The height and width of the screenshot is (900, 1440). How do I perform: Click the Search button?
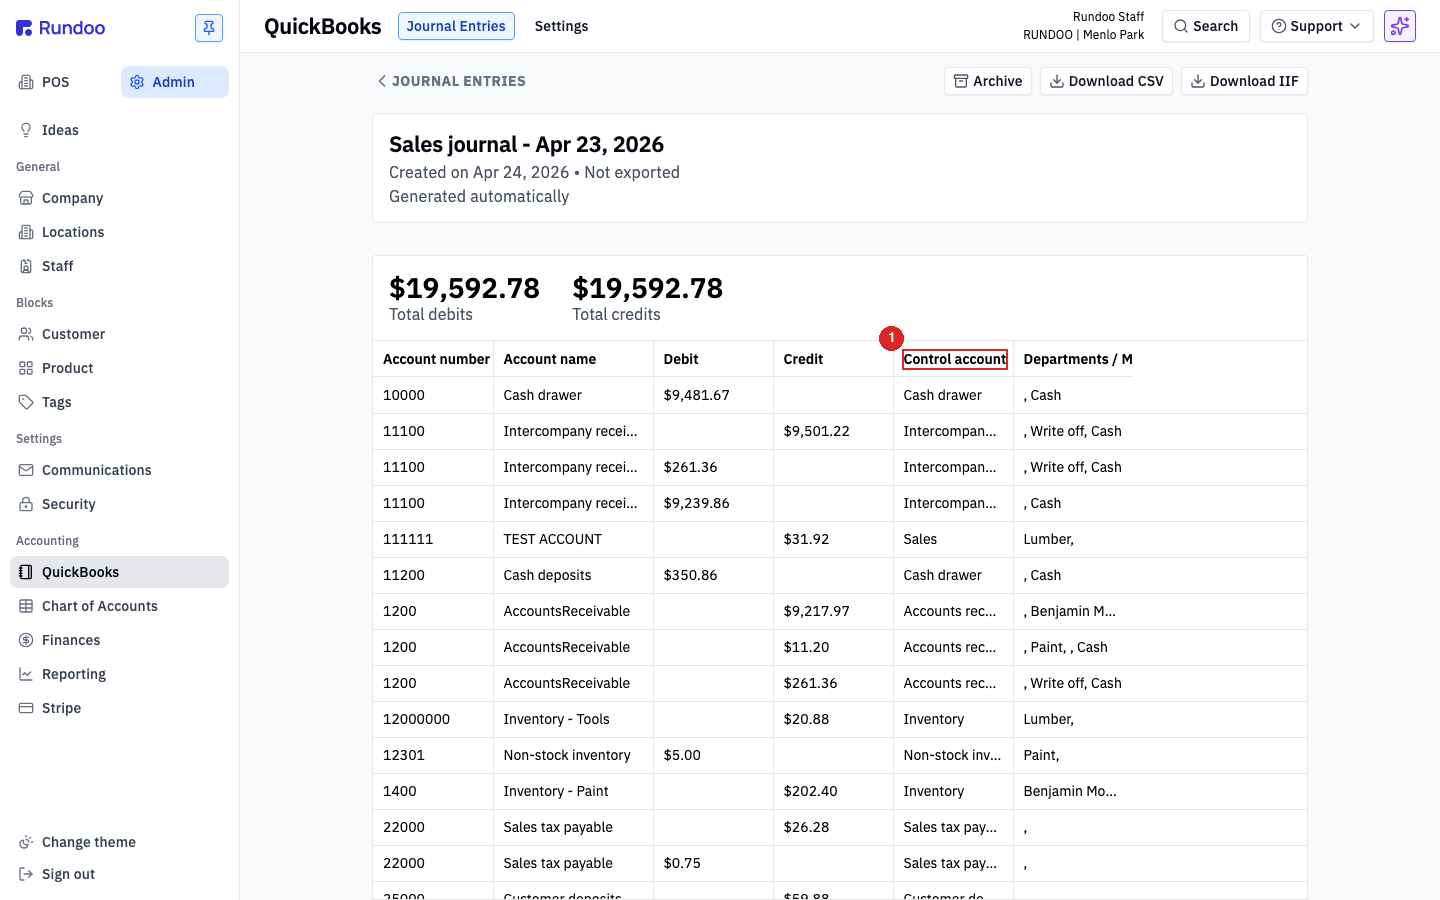point(1205,26)
